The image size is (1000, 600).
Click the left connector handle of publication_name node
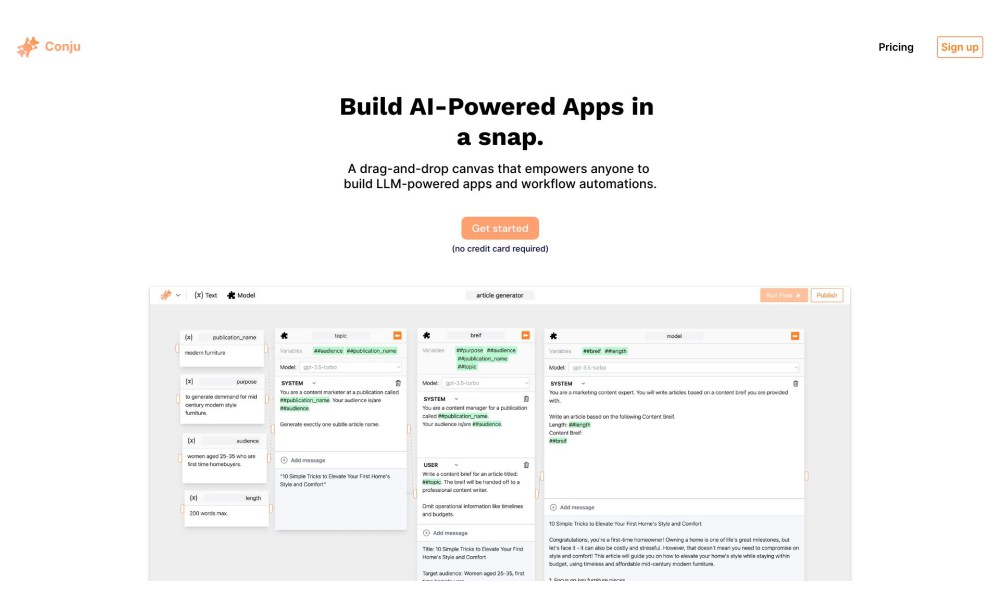[x=177, y=349]
